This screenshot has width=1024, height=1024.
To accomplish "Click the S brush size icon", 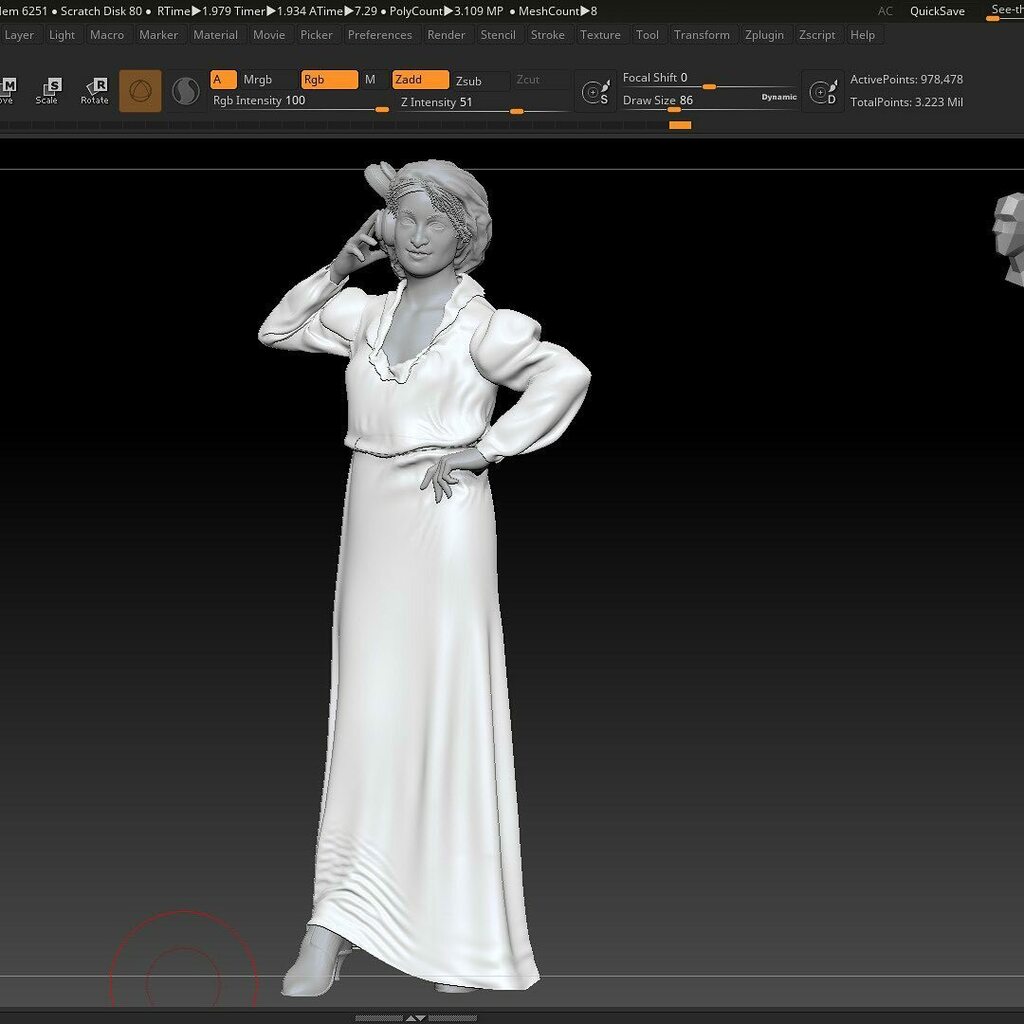I will [x=596, y=93].
